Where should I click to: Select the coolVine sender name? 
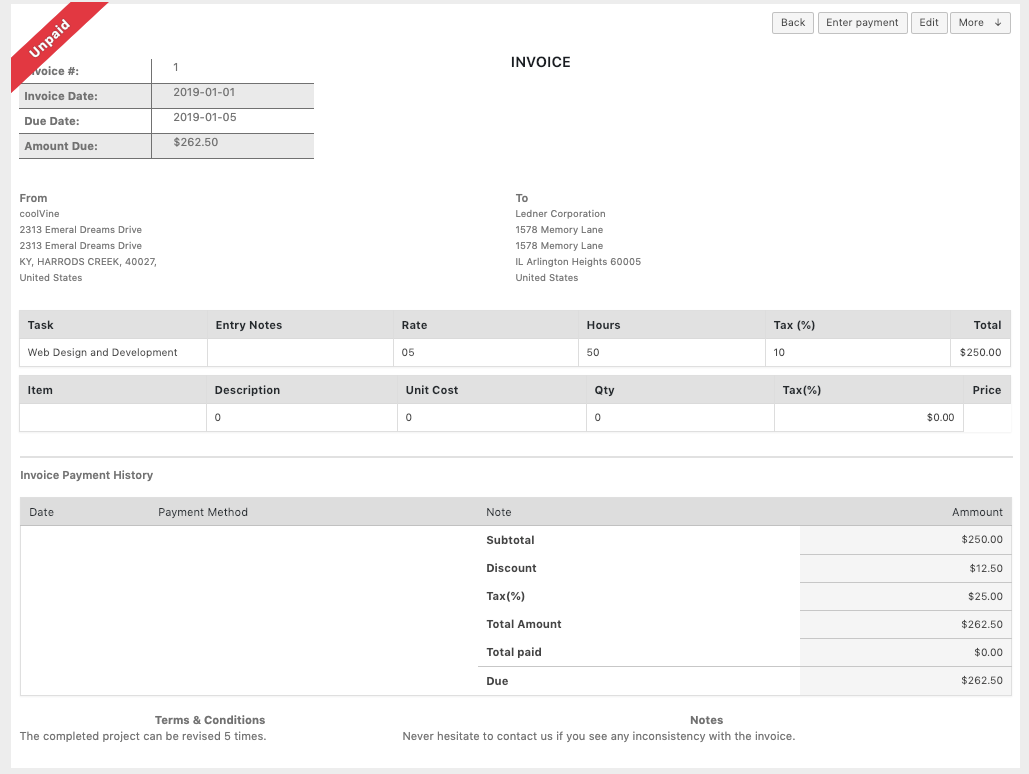pyautogui.click(x=39, y=213)
